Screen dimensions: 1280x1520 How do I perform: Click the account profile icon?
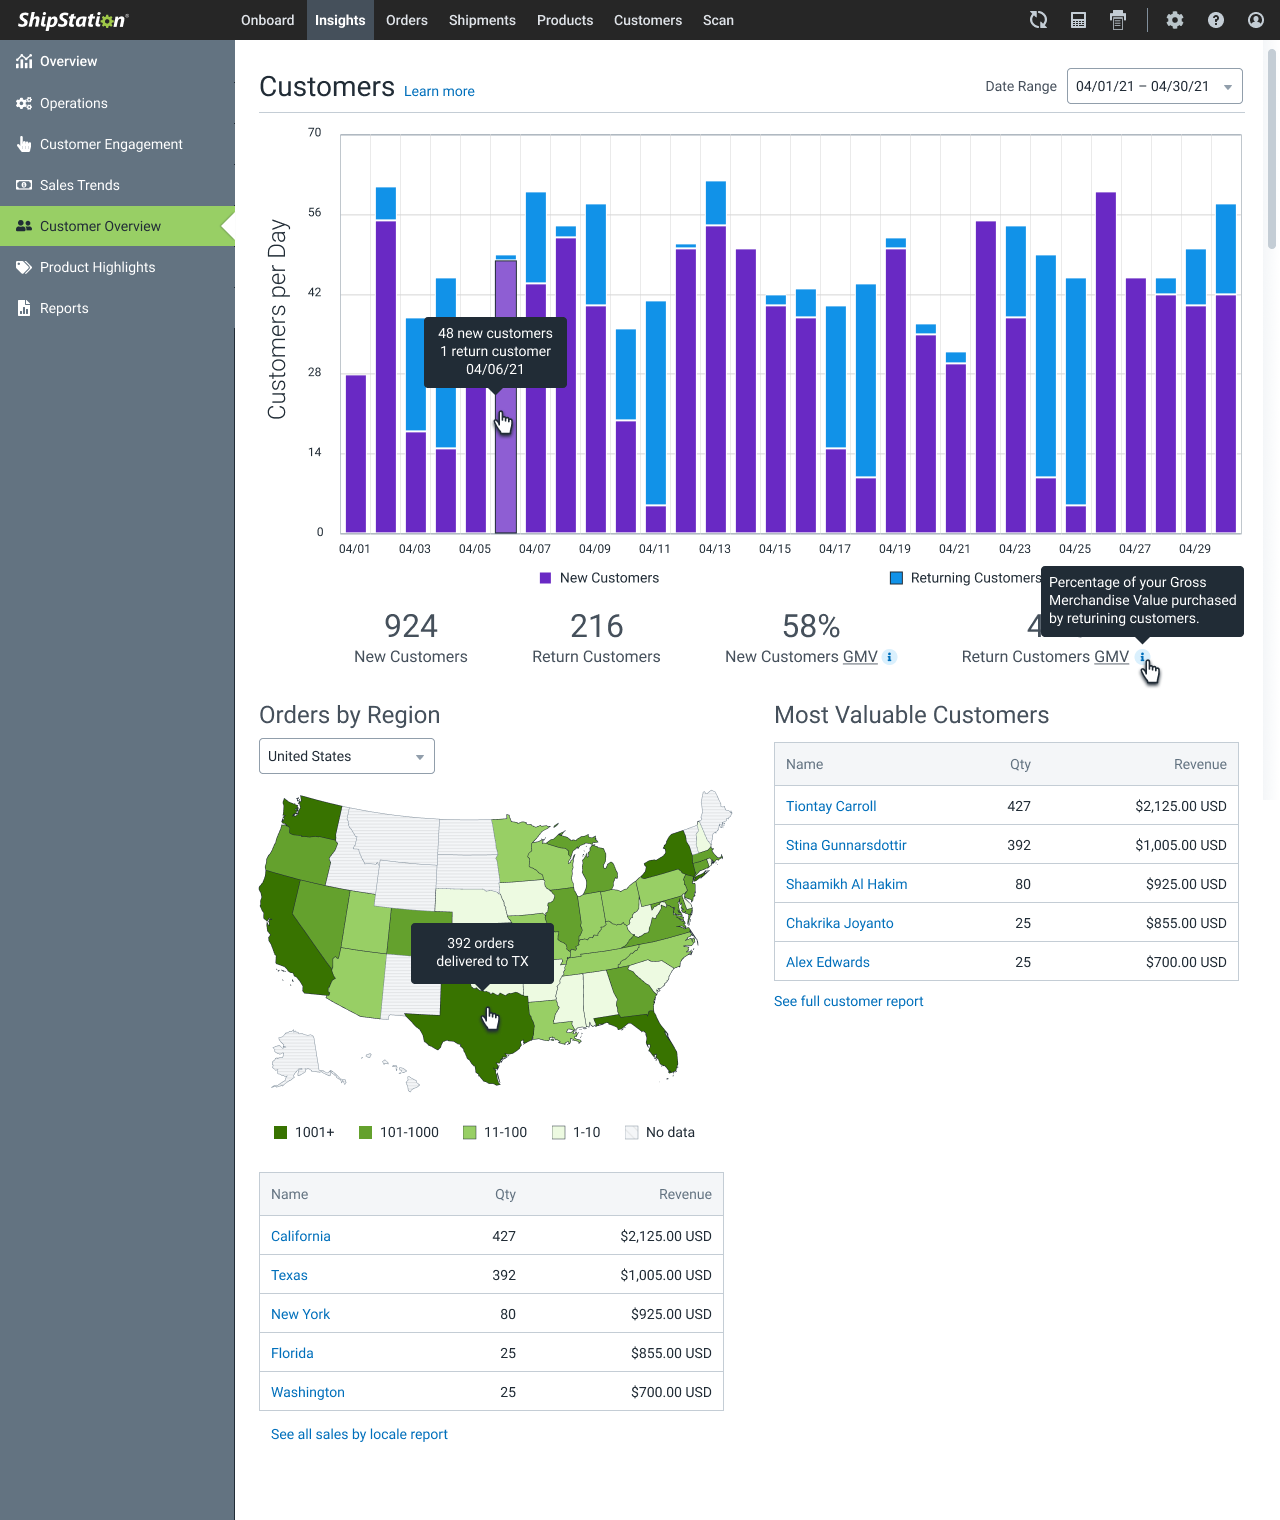(x=1256, y=20)
